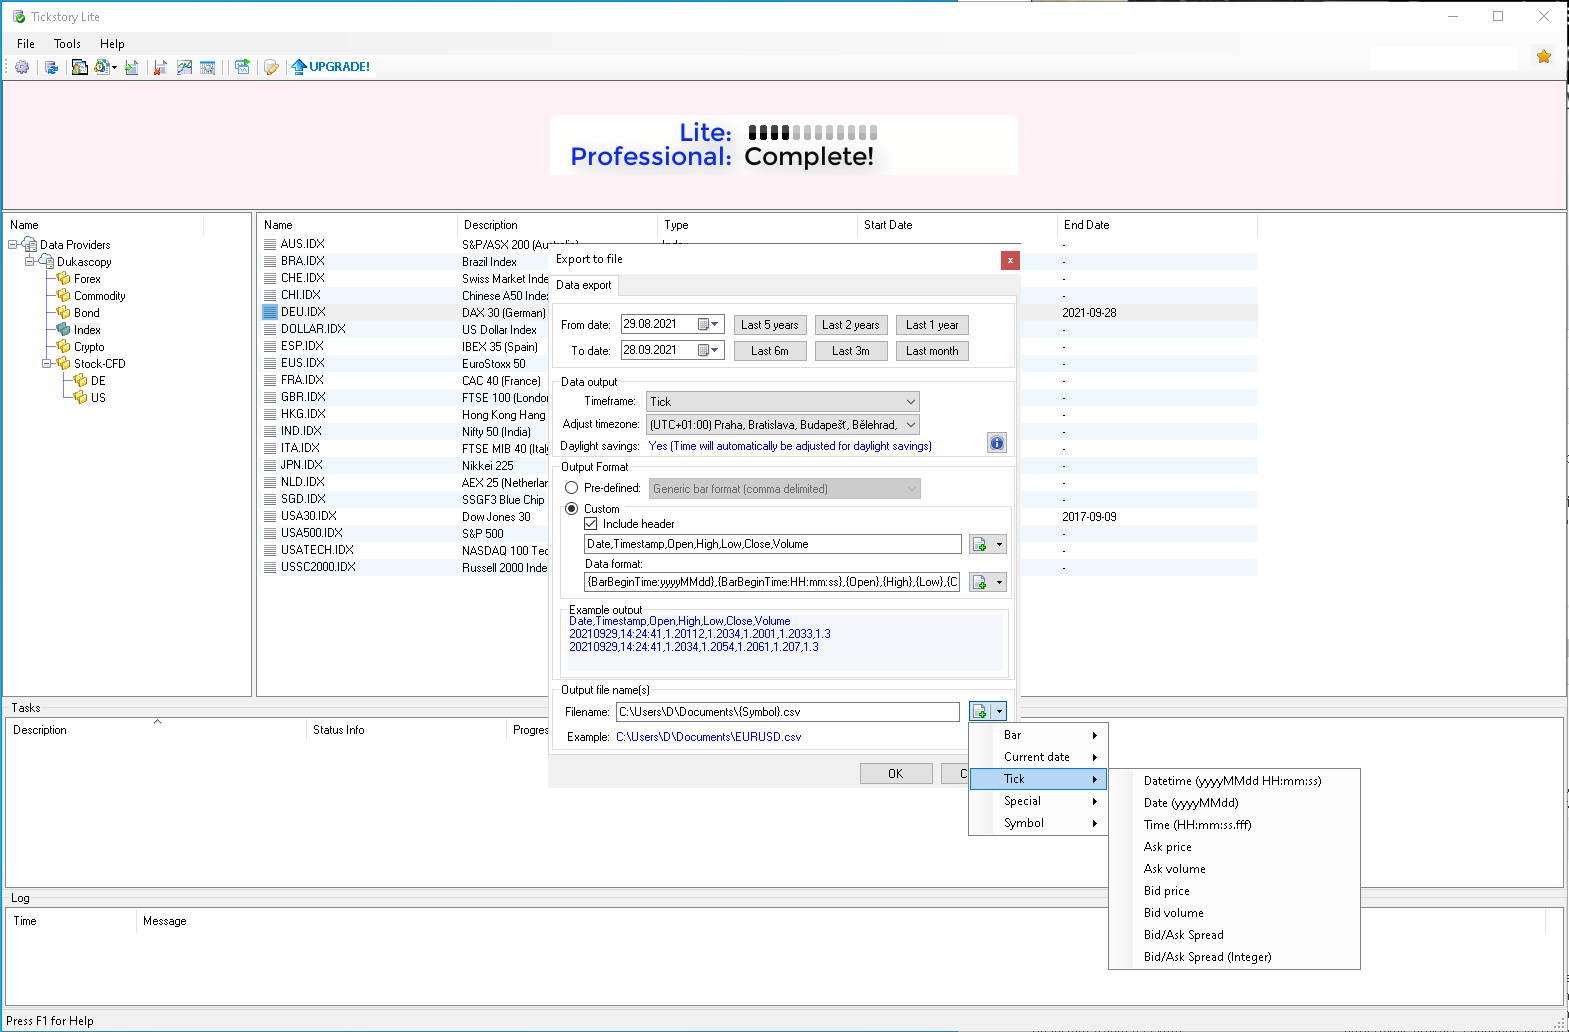Close the Export to file dialog
This screenshot has height=1032, width=1569.
pos(1010,260)
